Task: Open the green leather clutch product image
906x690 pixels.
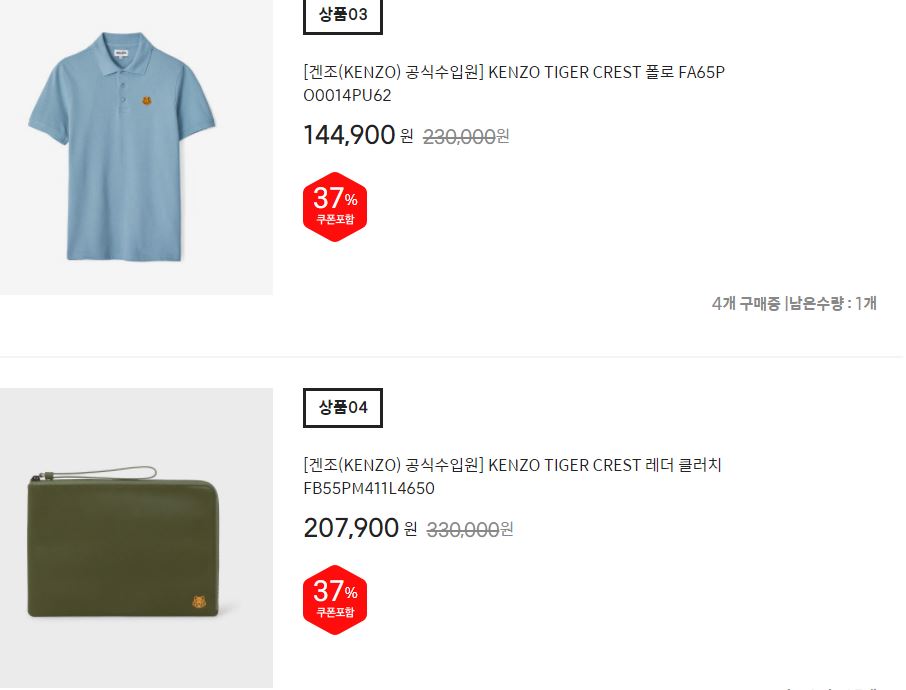Action: (x=136, y=538)
